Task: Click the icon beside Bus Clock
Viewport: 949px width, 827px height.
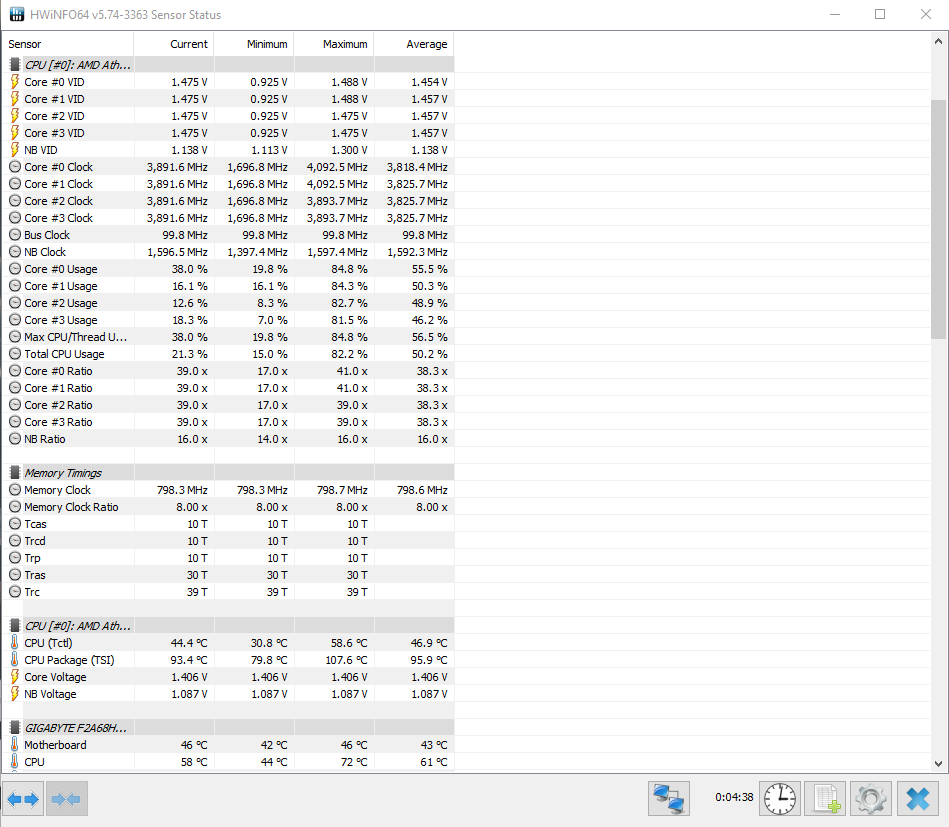Action: point(15,234)
